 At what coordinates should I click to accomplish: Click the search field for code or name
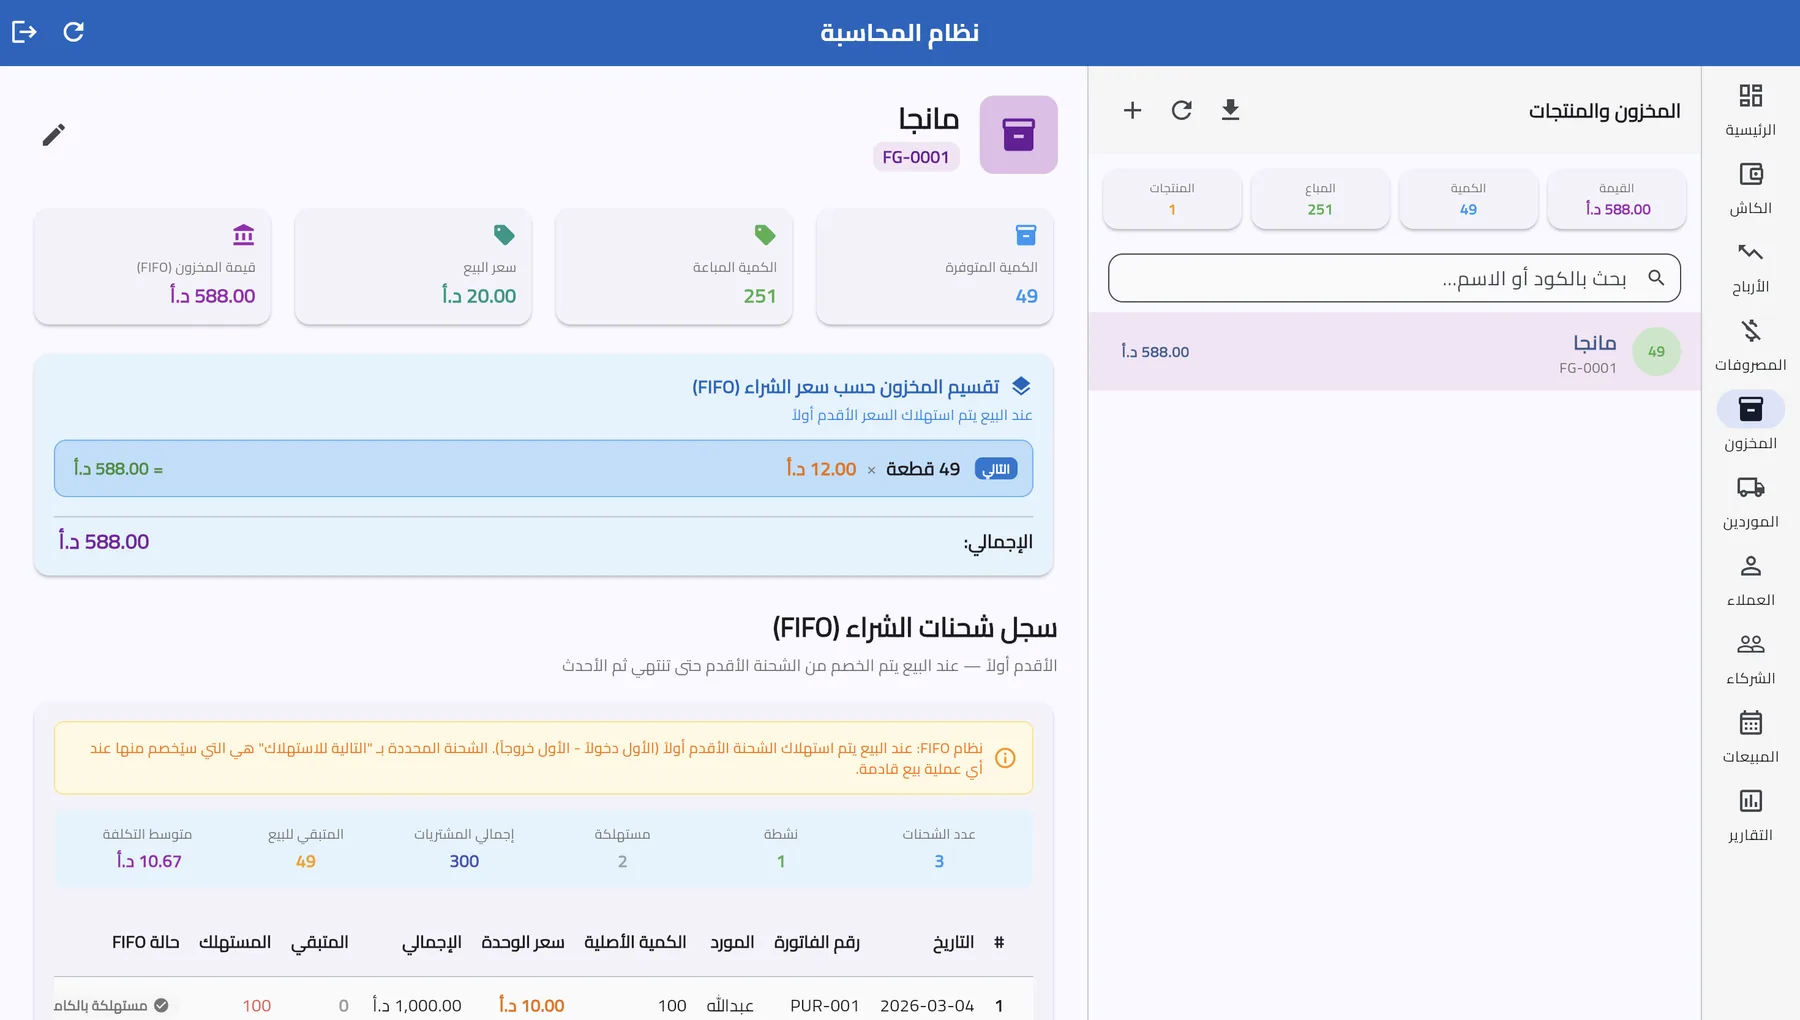coord(1394,278)
